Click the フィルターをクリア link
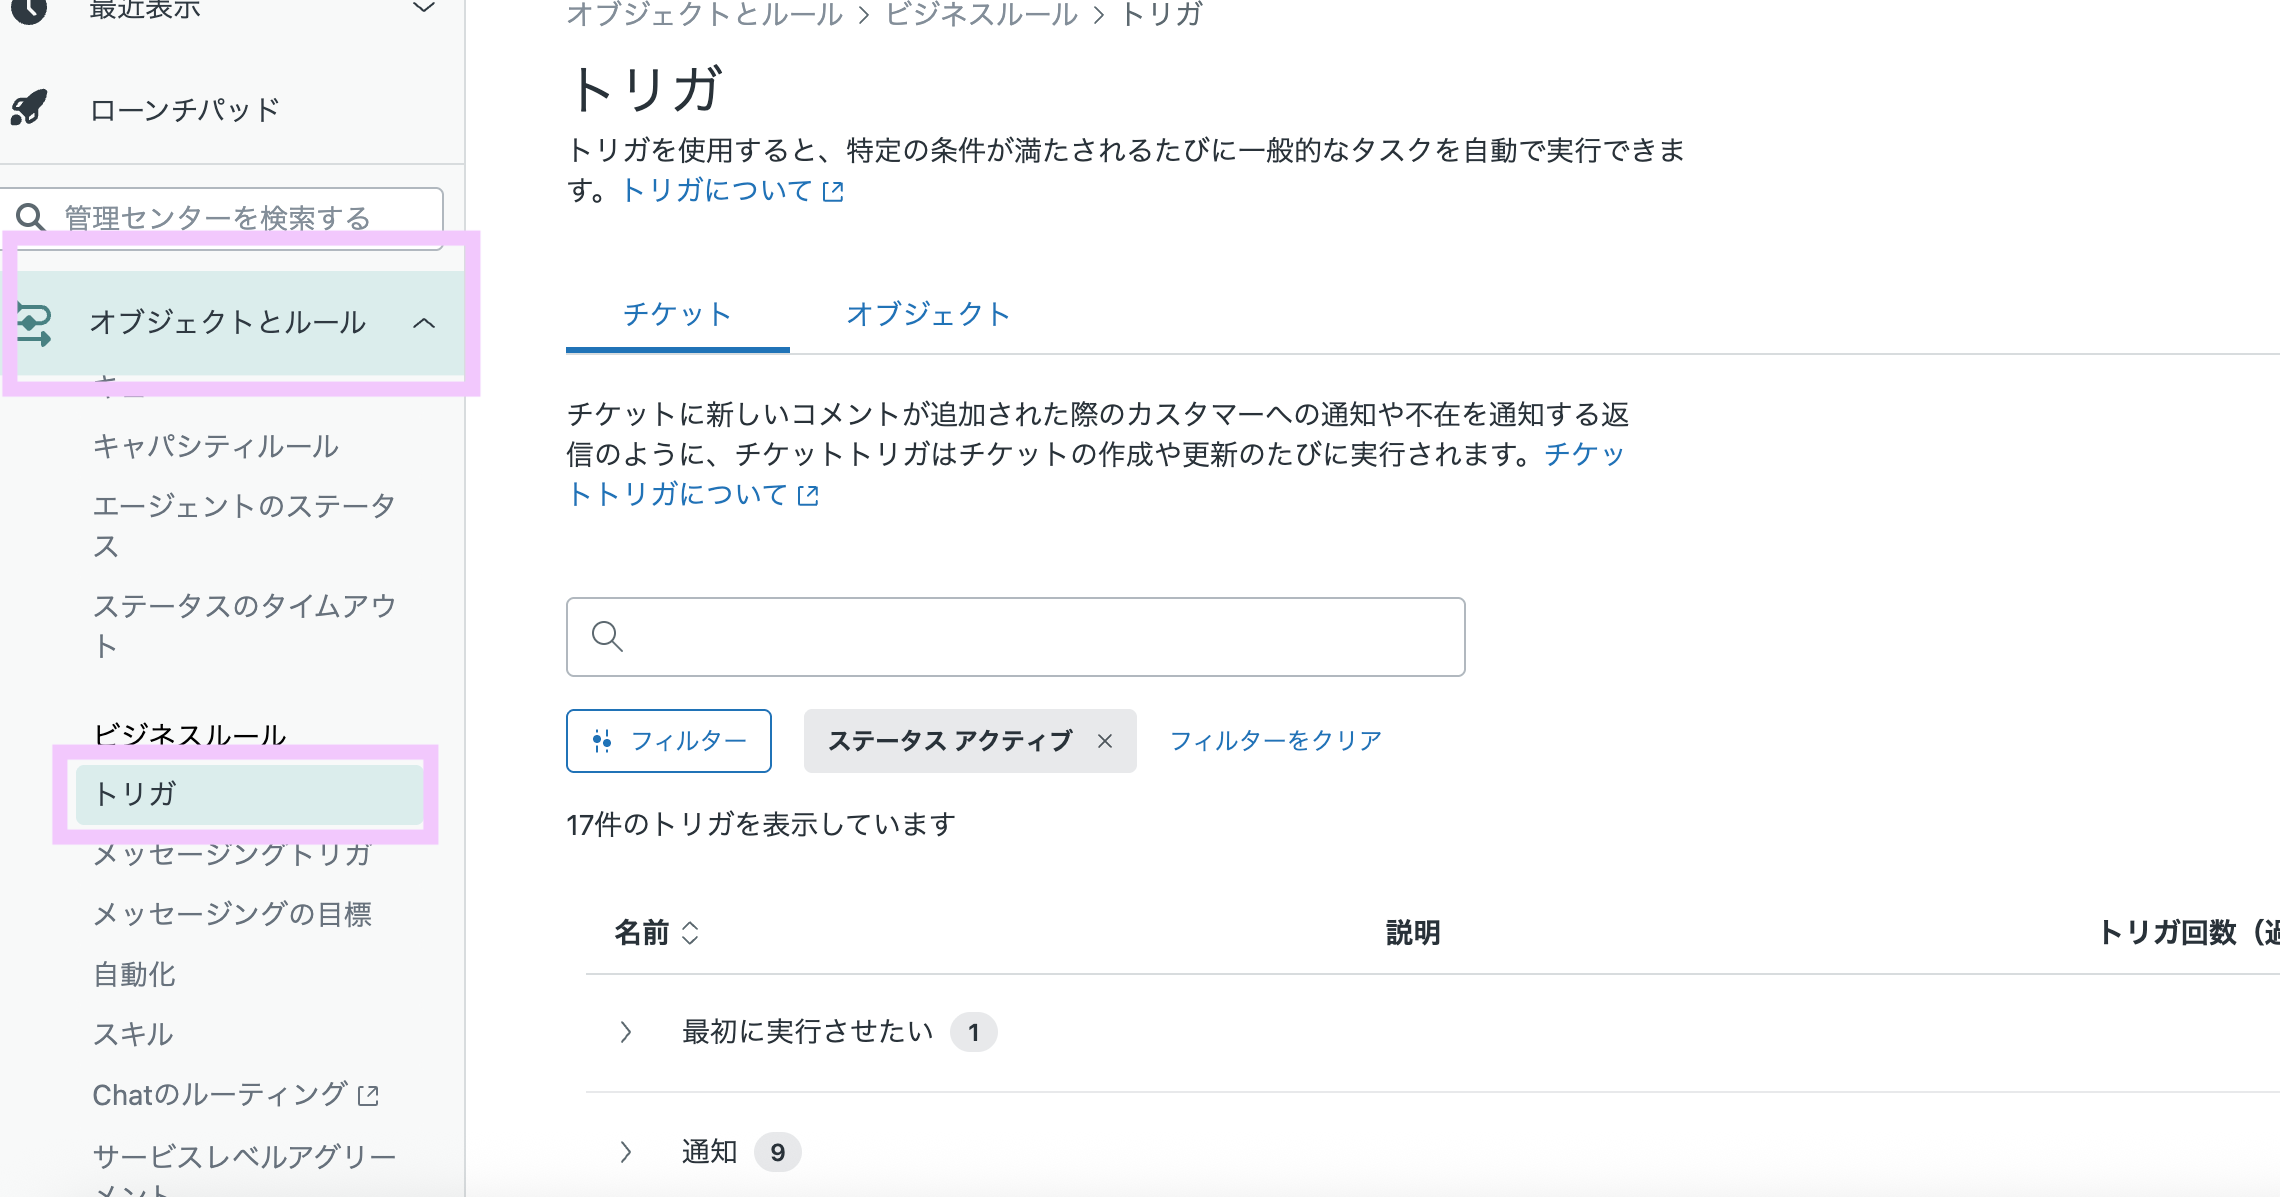Viewport: 2280px width, 1197px height. [x=1275, y=741]
